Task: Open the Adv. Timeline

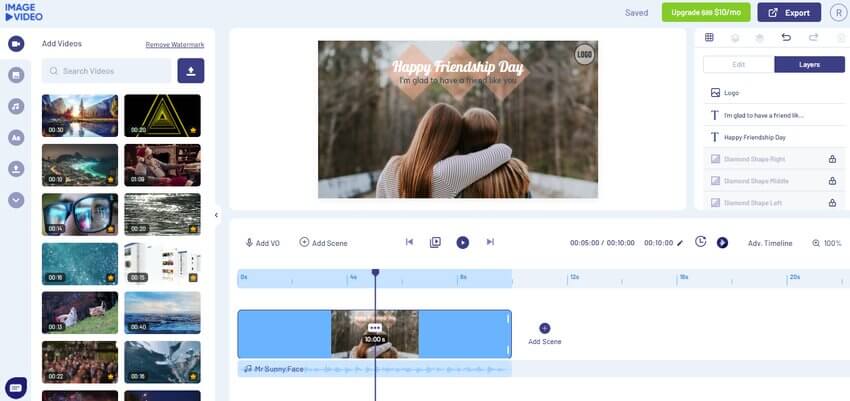Action: pos(770,243)
